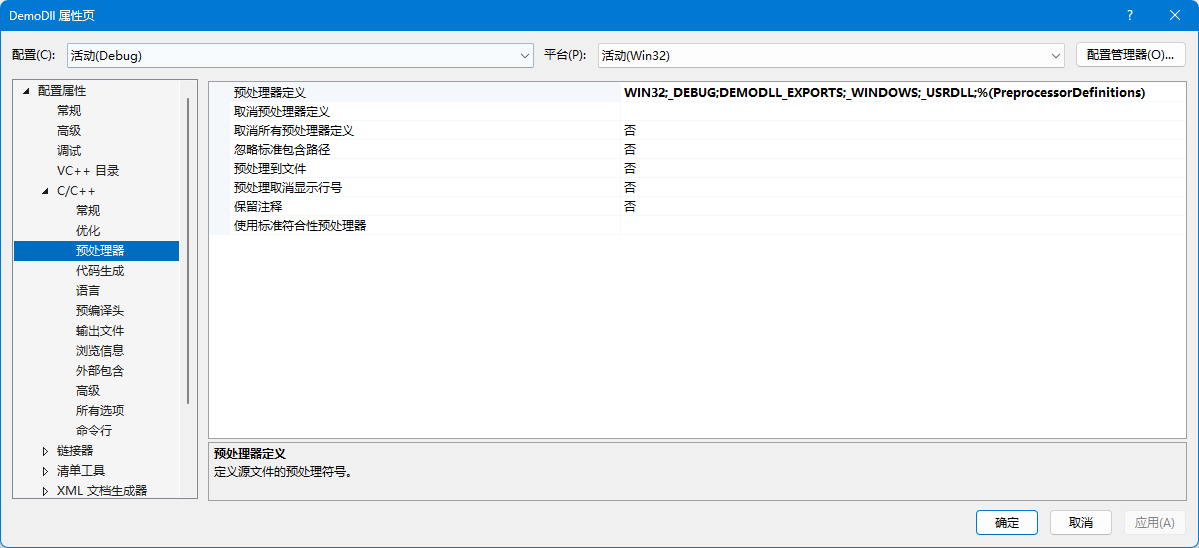Click the 预处理器定义 value field
Viewport: 1199px width, 548px height.
[900, 92]
